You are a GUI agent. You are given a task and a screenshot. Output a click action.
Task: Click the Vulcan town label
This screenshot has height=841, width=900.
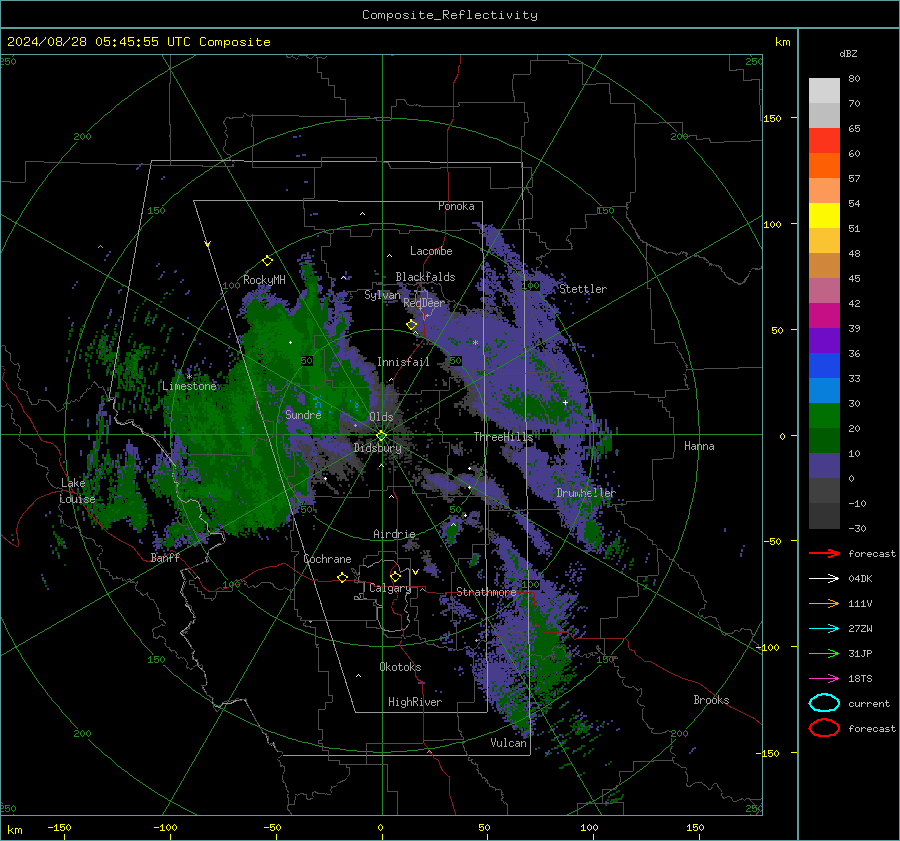(509, 743)
